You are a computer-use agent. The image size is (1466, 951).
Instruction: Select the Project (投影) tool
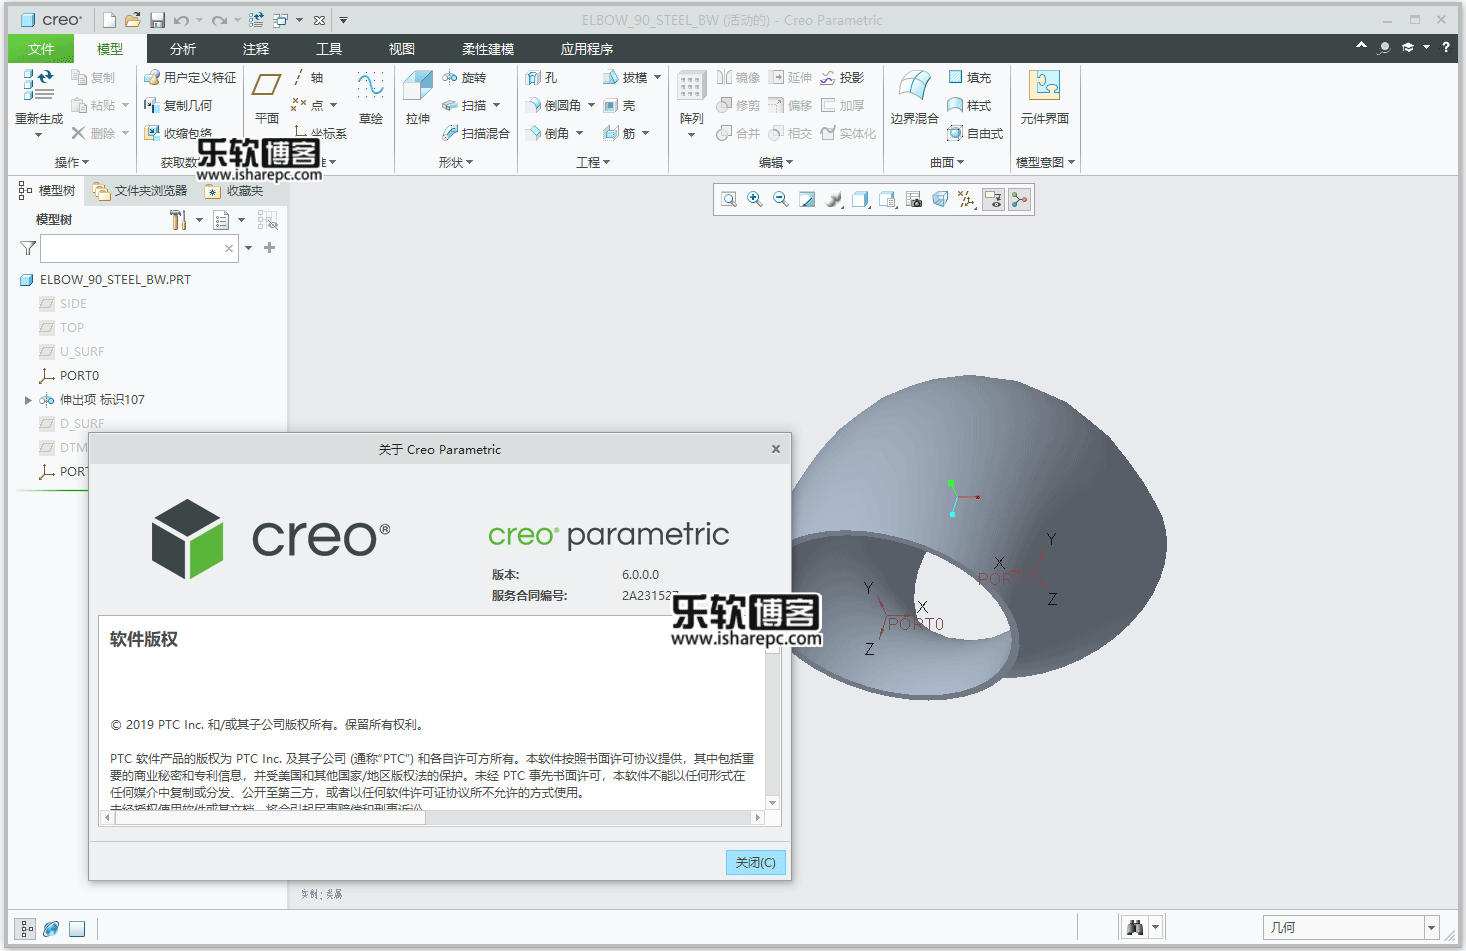[842, 77]
